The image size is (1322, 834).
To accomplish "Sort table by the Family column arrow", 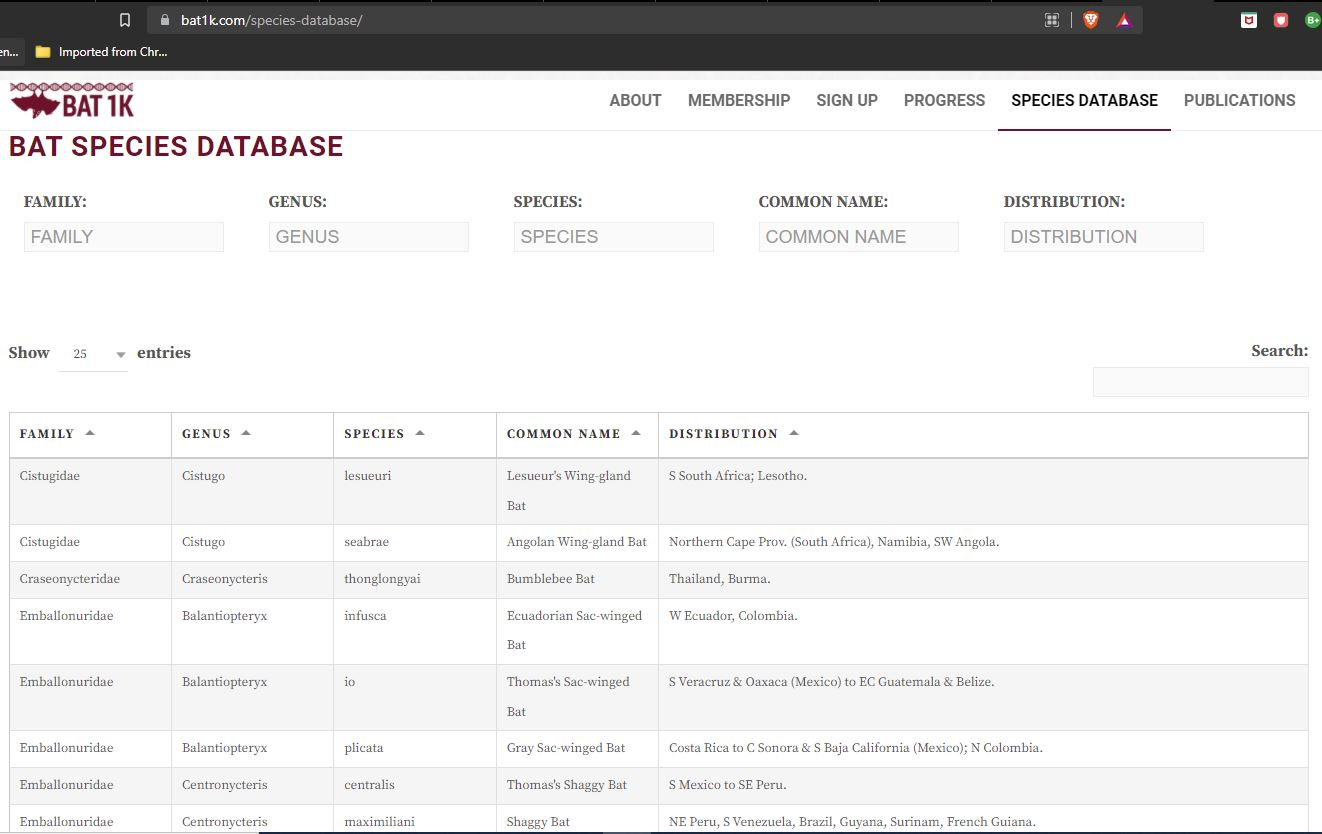I will (x=90, y=433).
